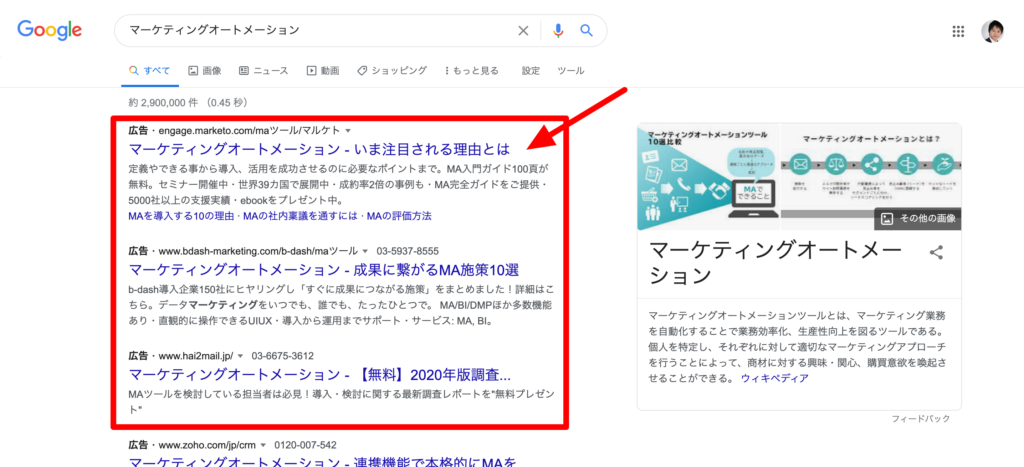Image resolution: width=1024 pixels, height=467 pixels.
Task: Open the ad titled 成果に繋がるMA施策10選
Action: click(x=324, y=269)
